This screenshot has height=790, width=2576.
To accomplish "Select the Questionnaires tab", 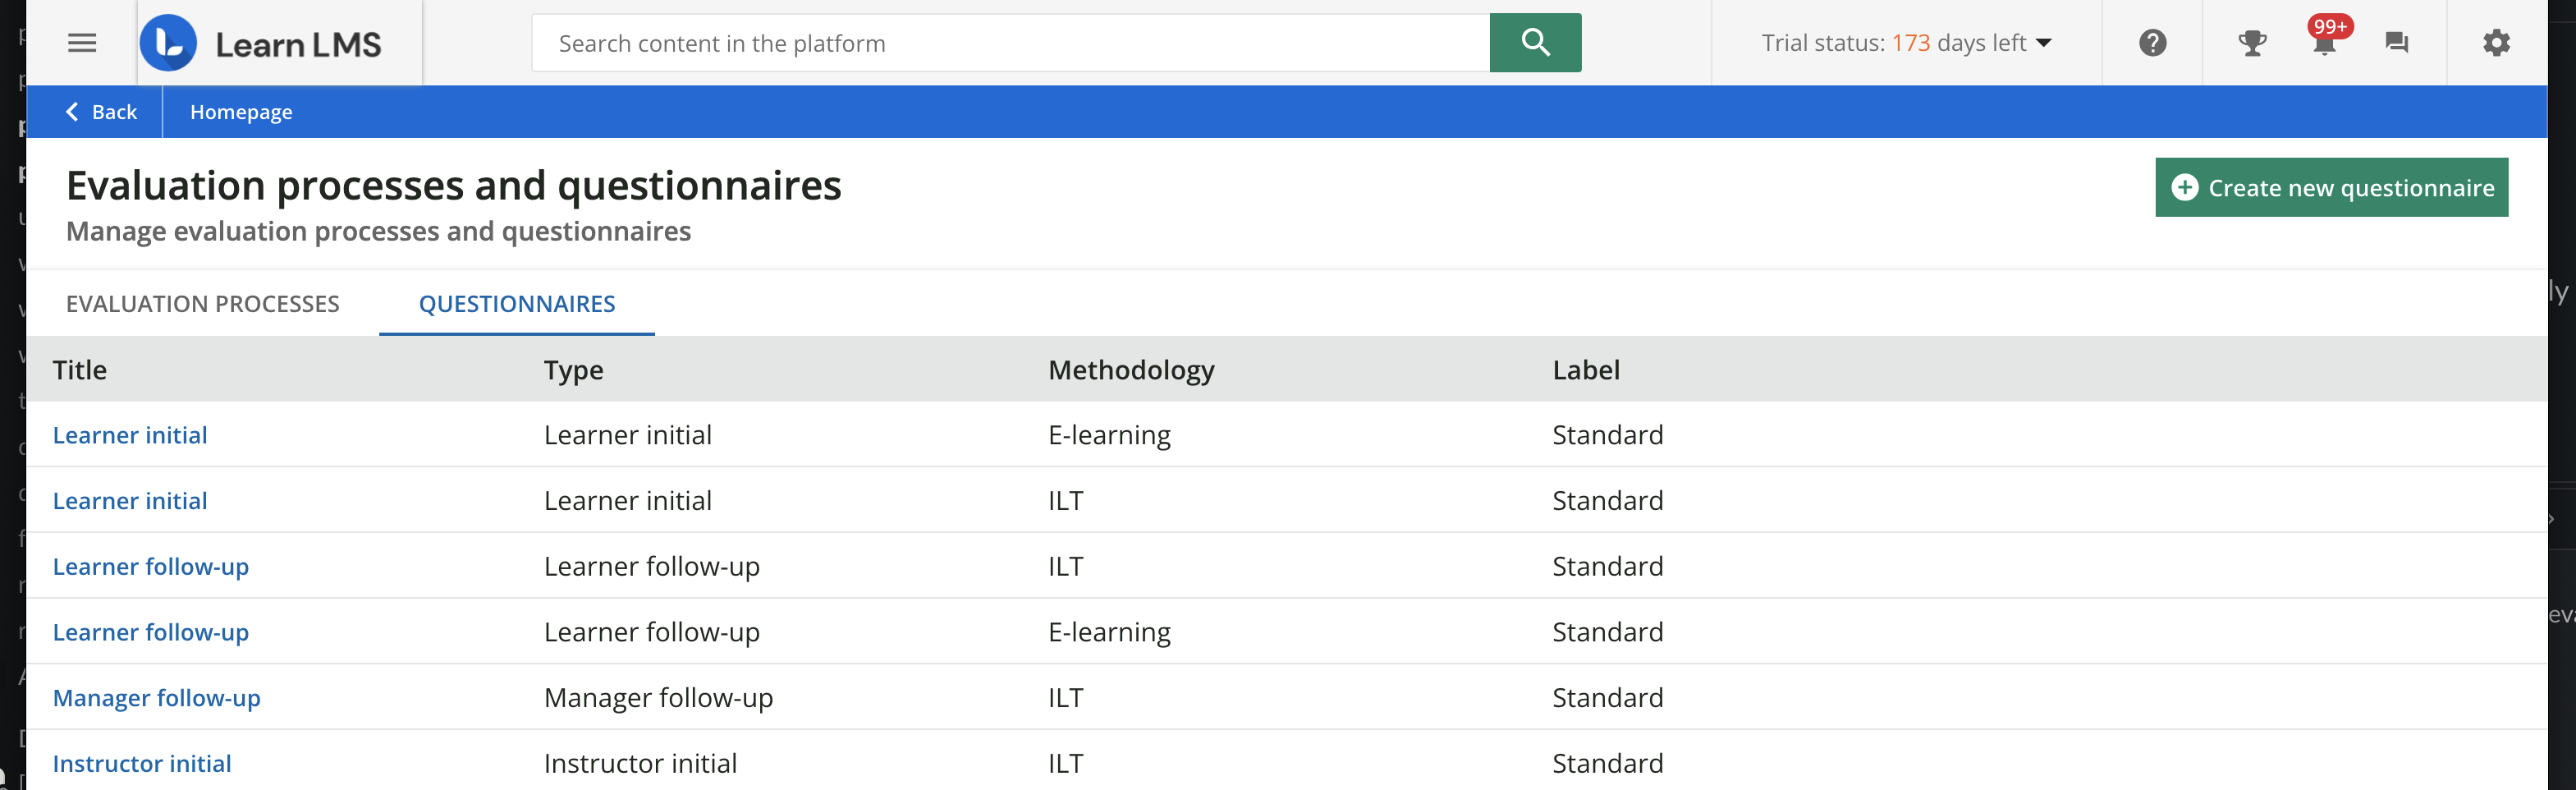I will [x=517, y=304].
